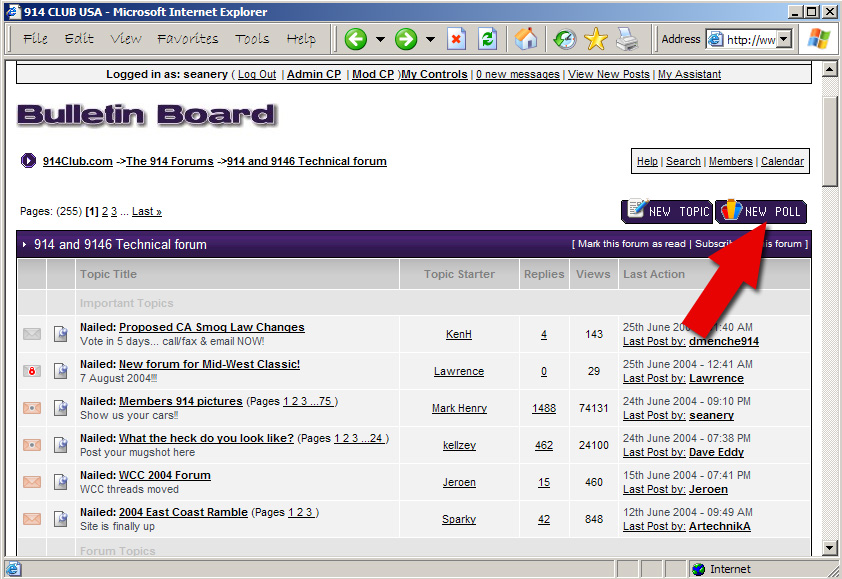The width and height of the screenshot is (842, 579).
Task: Click the Print icon in toolbar
Action: point(627,39)
